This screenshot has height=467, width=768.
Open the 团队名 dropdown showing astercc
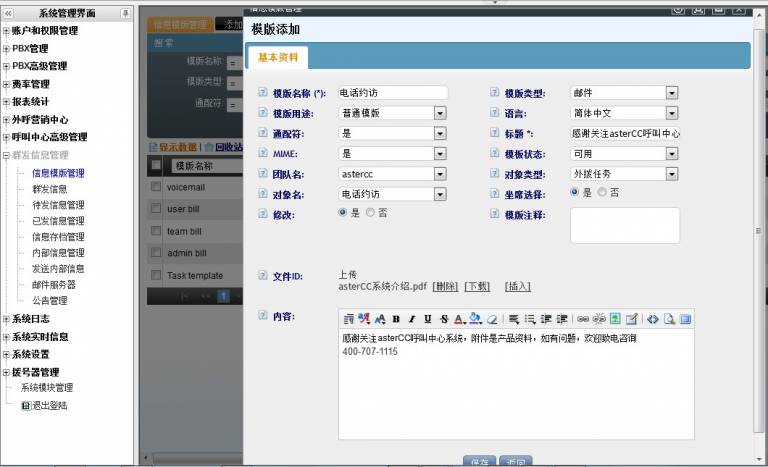[x=440, y=173]
